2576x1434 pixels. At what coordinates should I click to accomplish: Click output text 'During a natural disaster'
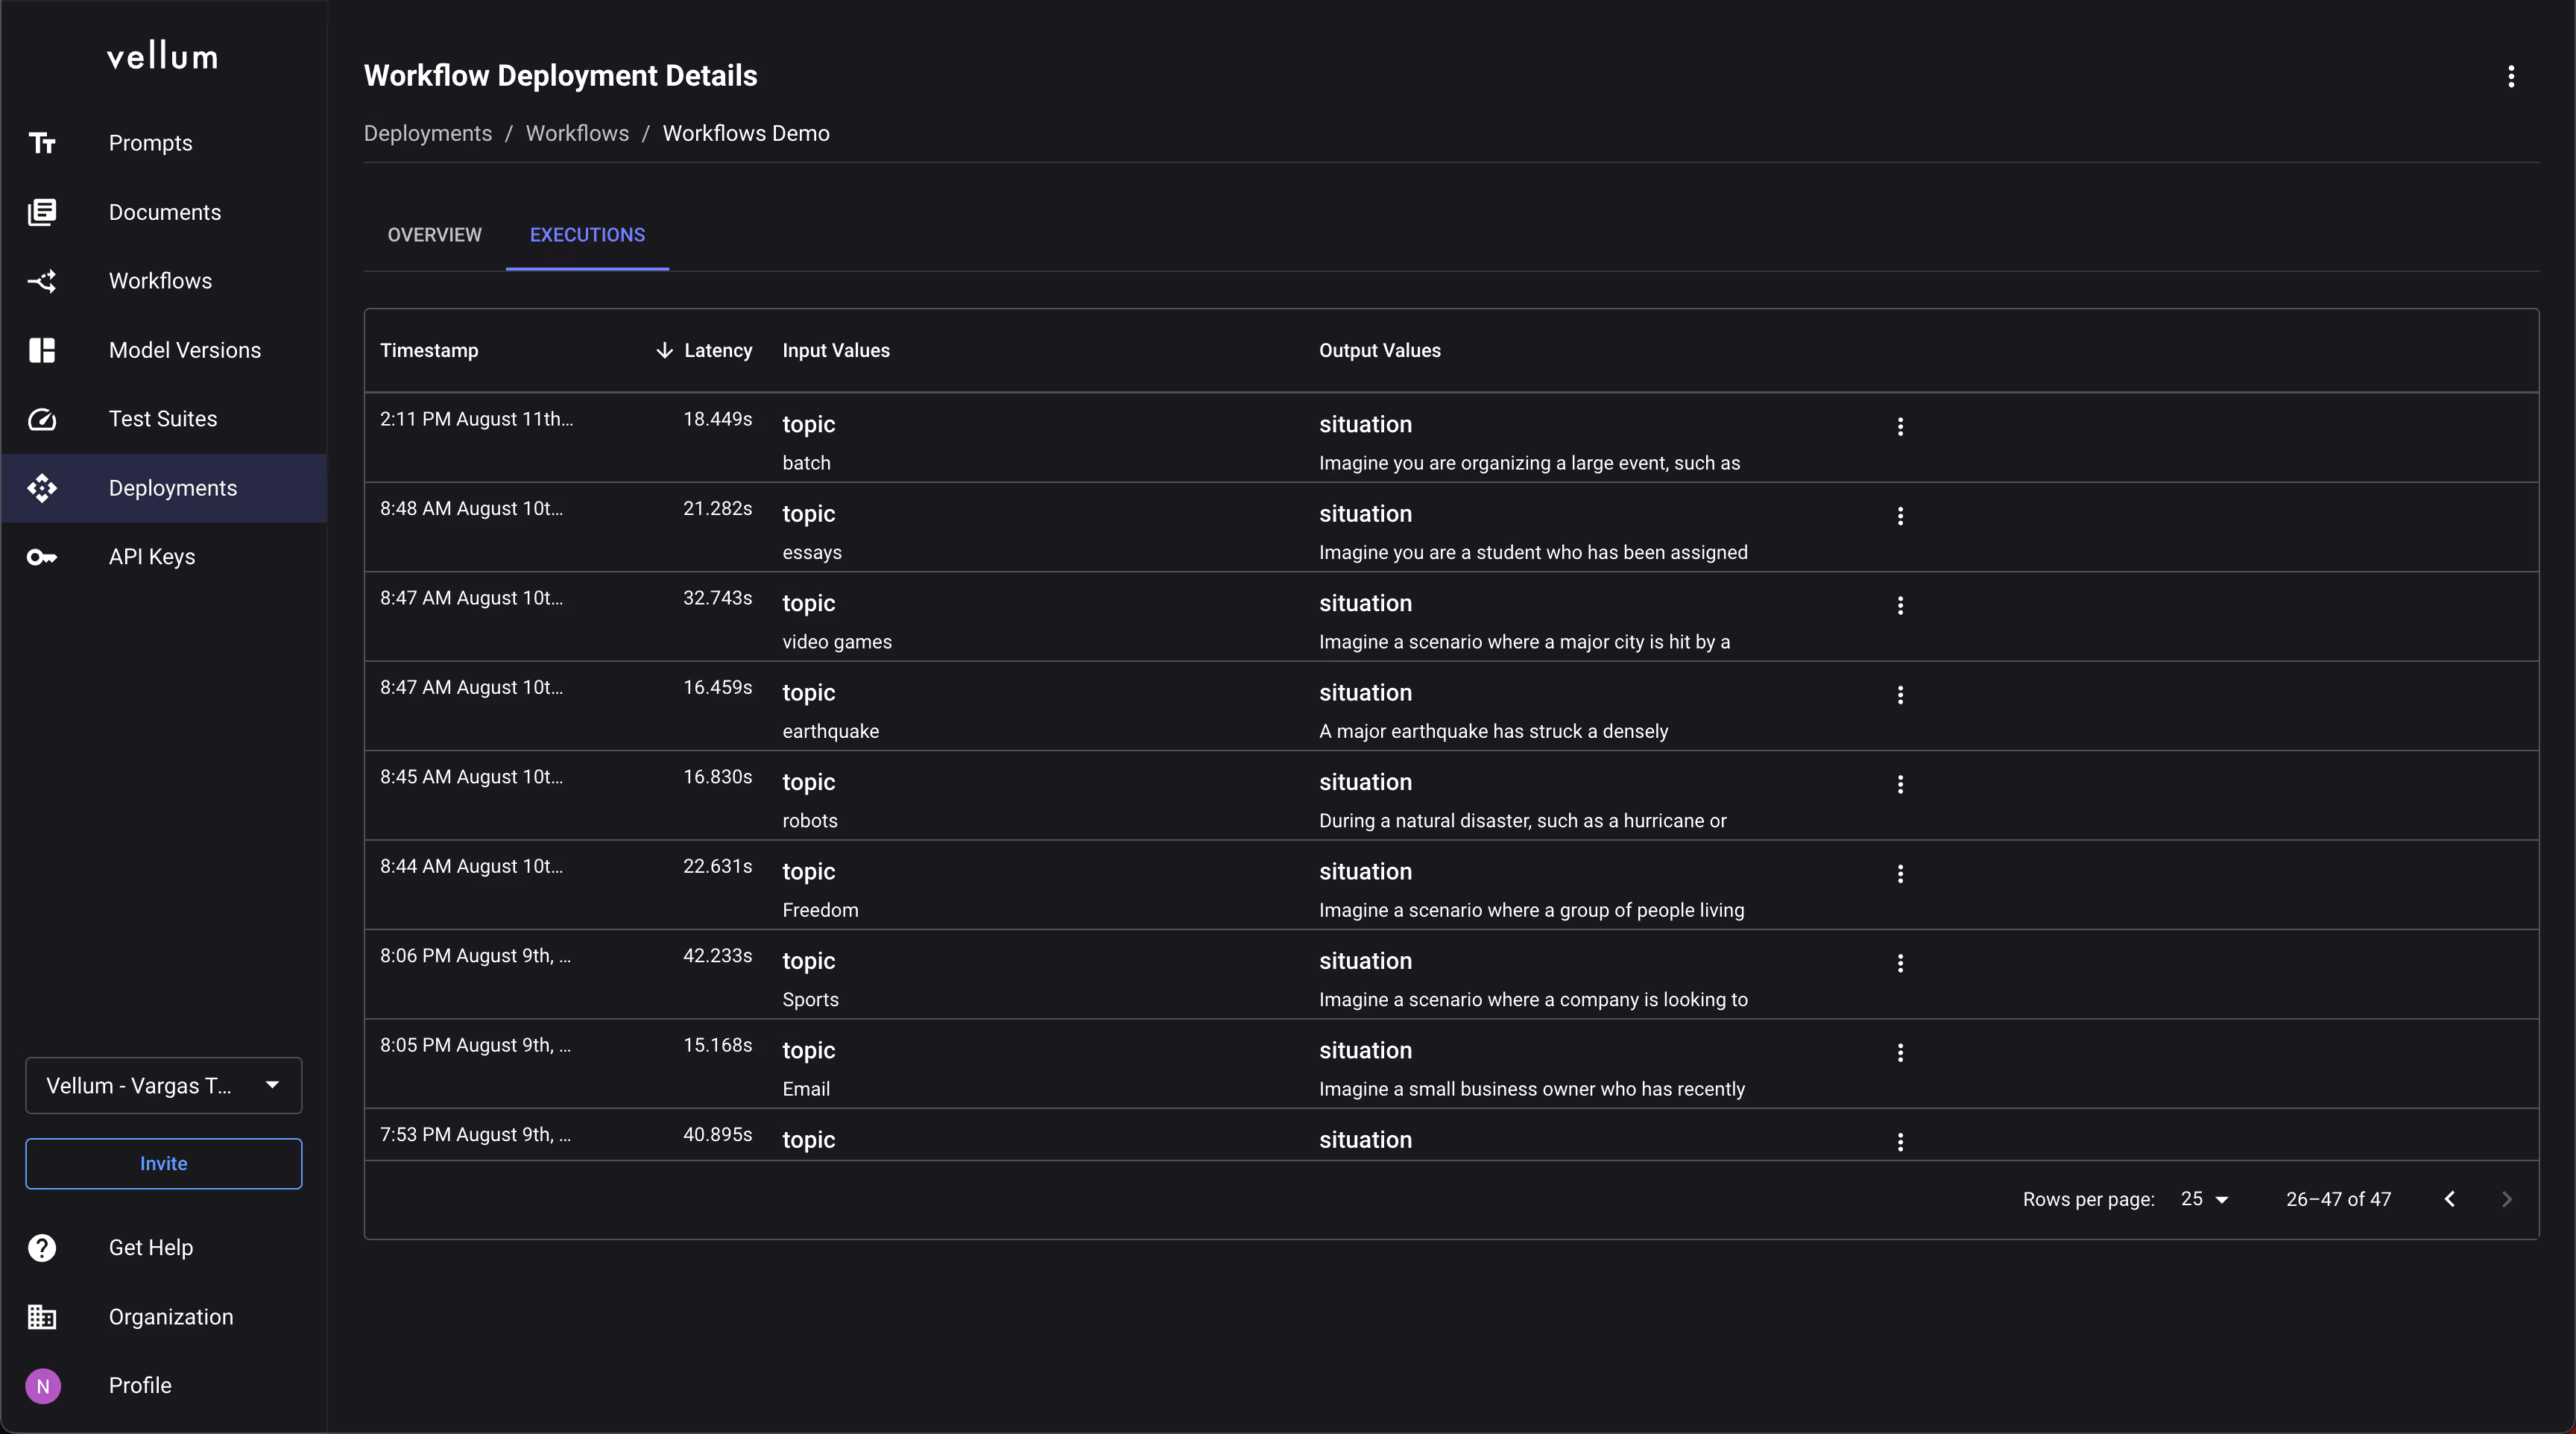[x=1522, y=821]
